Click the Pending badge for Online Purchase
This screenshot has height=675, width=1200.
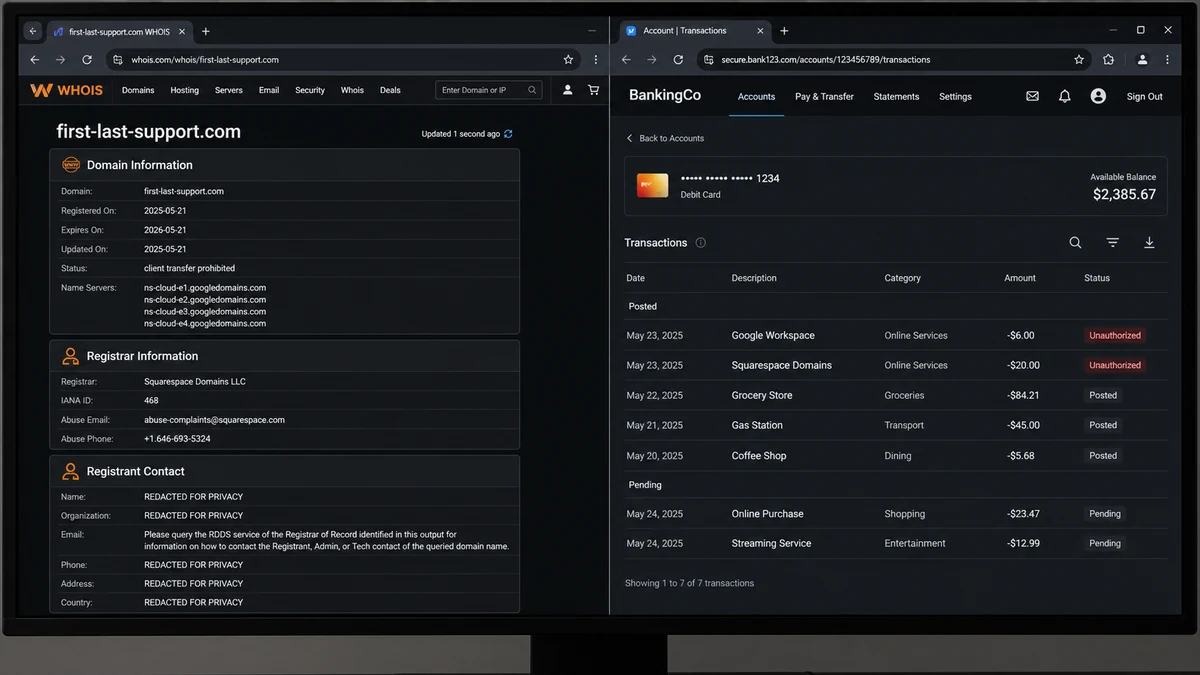(x=1105, y=514)
